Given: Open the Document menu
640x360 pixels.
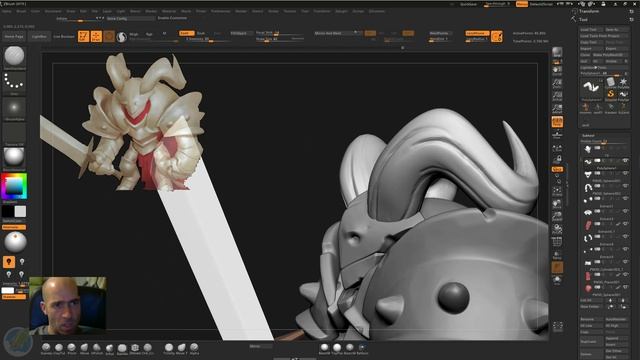Looking at the screenshot, I should pos(53,11).
